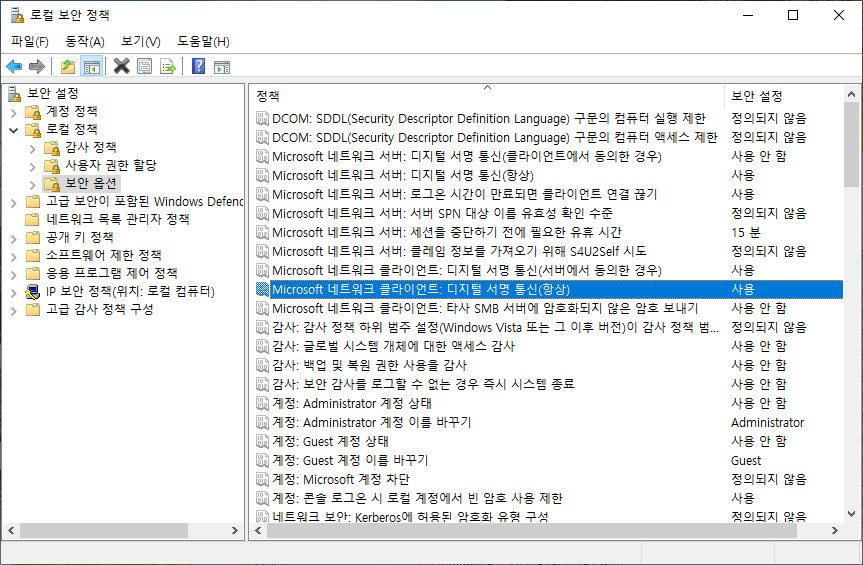Click the policy list scroll up arrow
The width and height of the screenshot is (863, 565).
[x=851, y=94]
